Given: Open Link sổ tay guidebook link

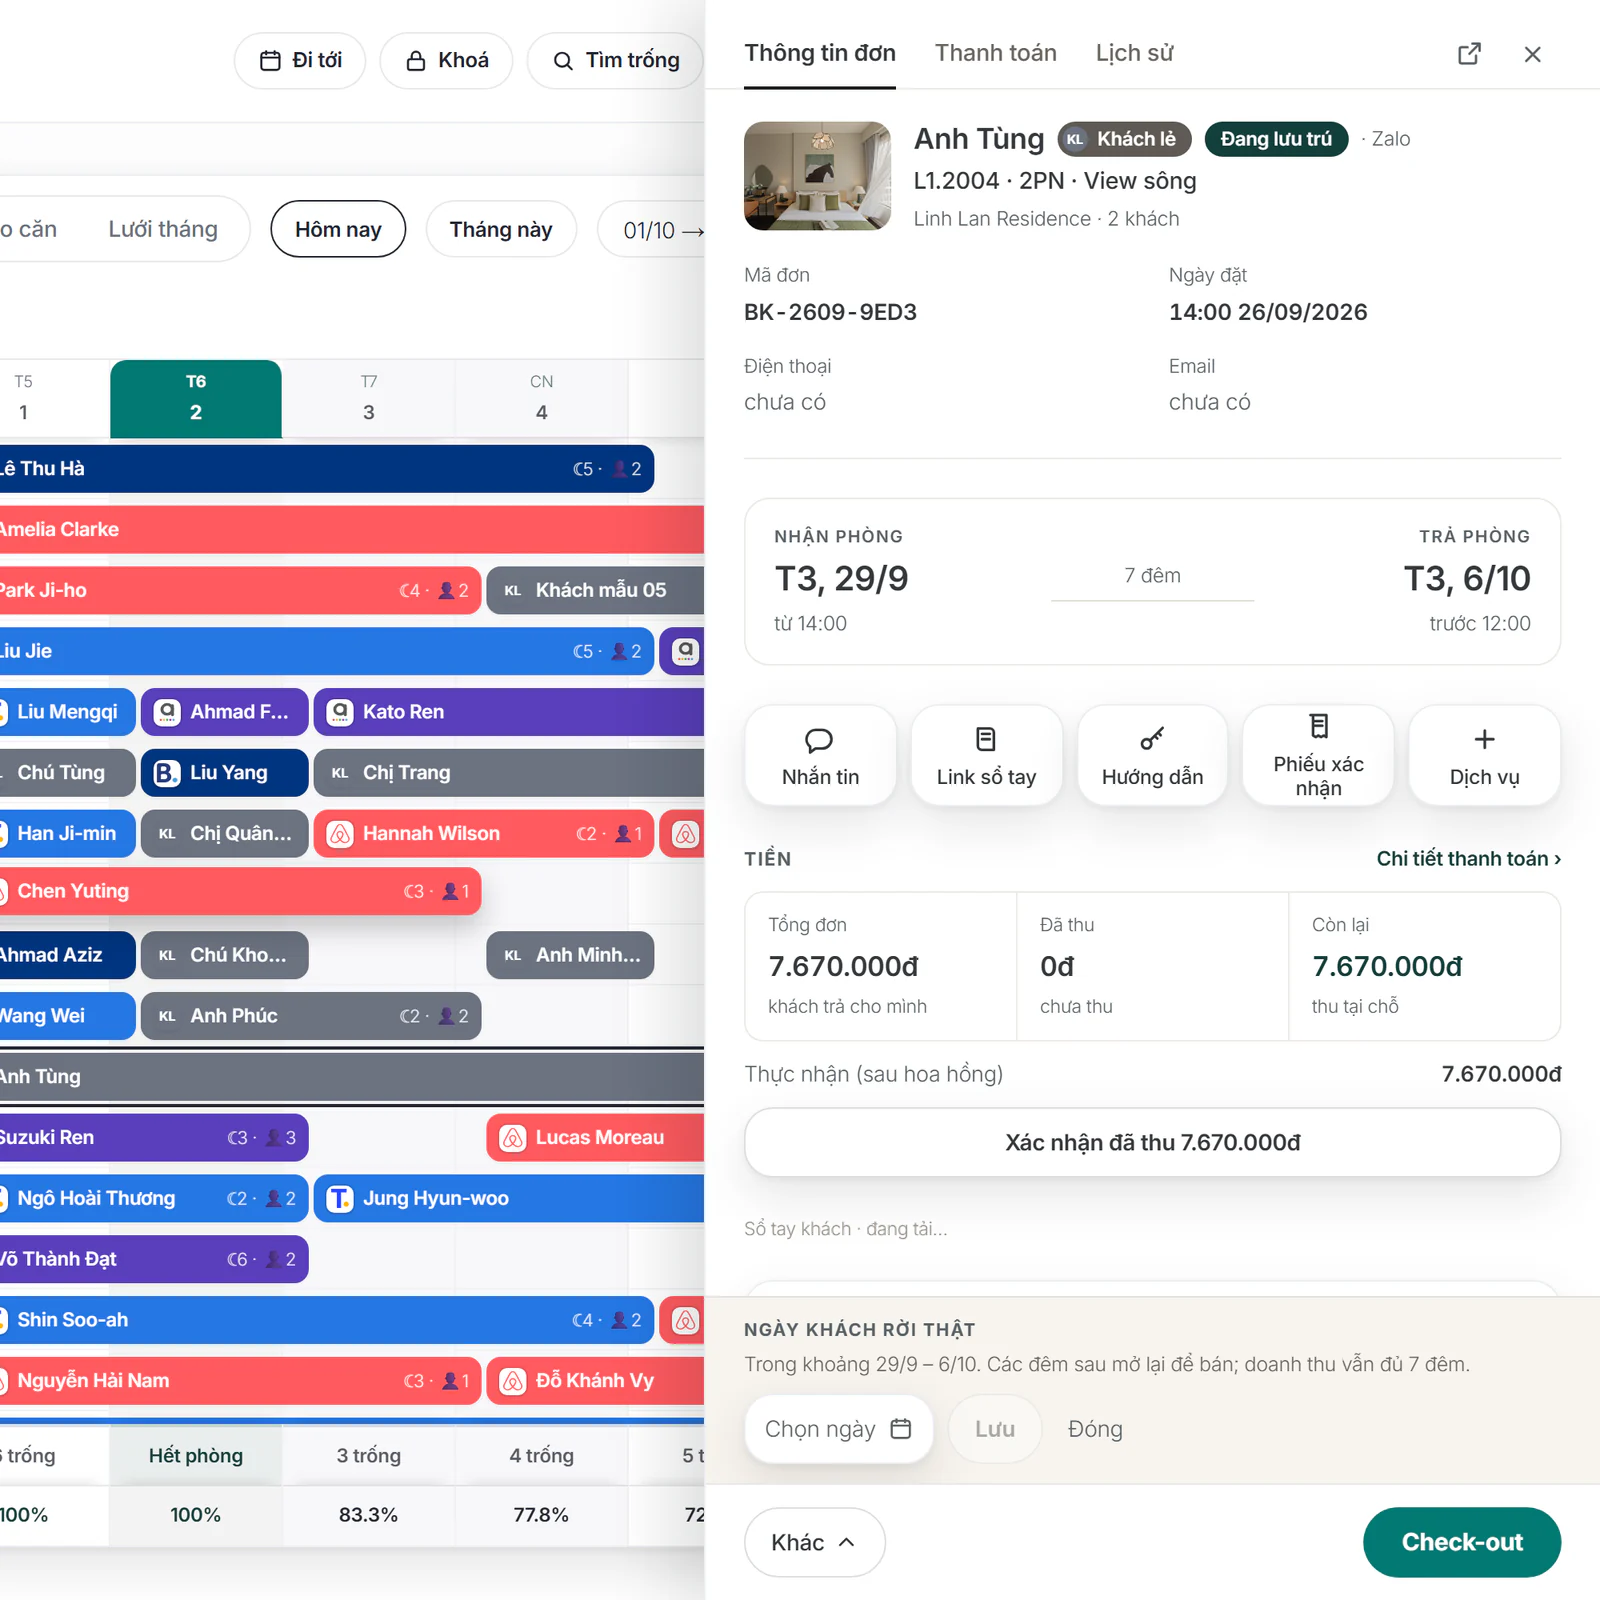Looking at the screenshot, I should (x=986, y=755).
